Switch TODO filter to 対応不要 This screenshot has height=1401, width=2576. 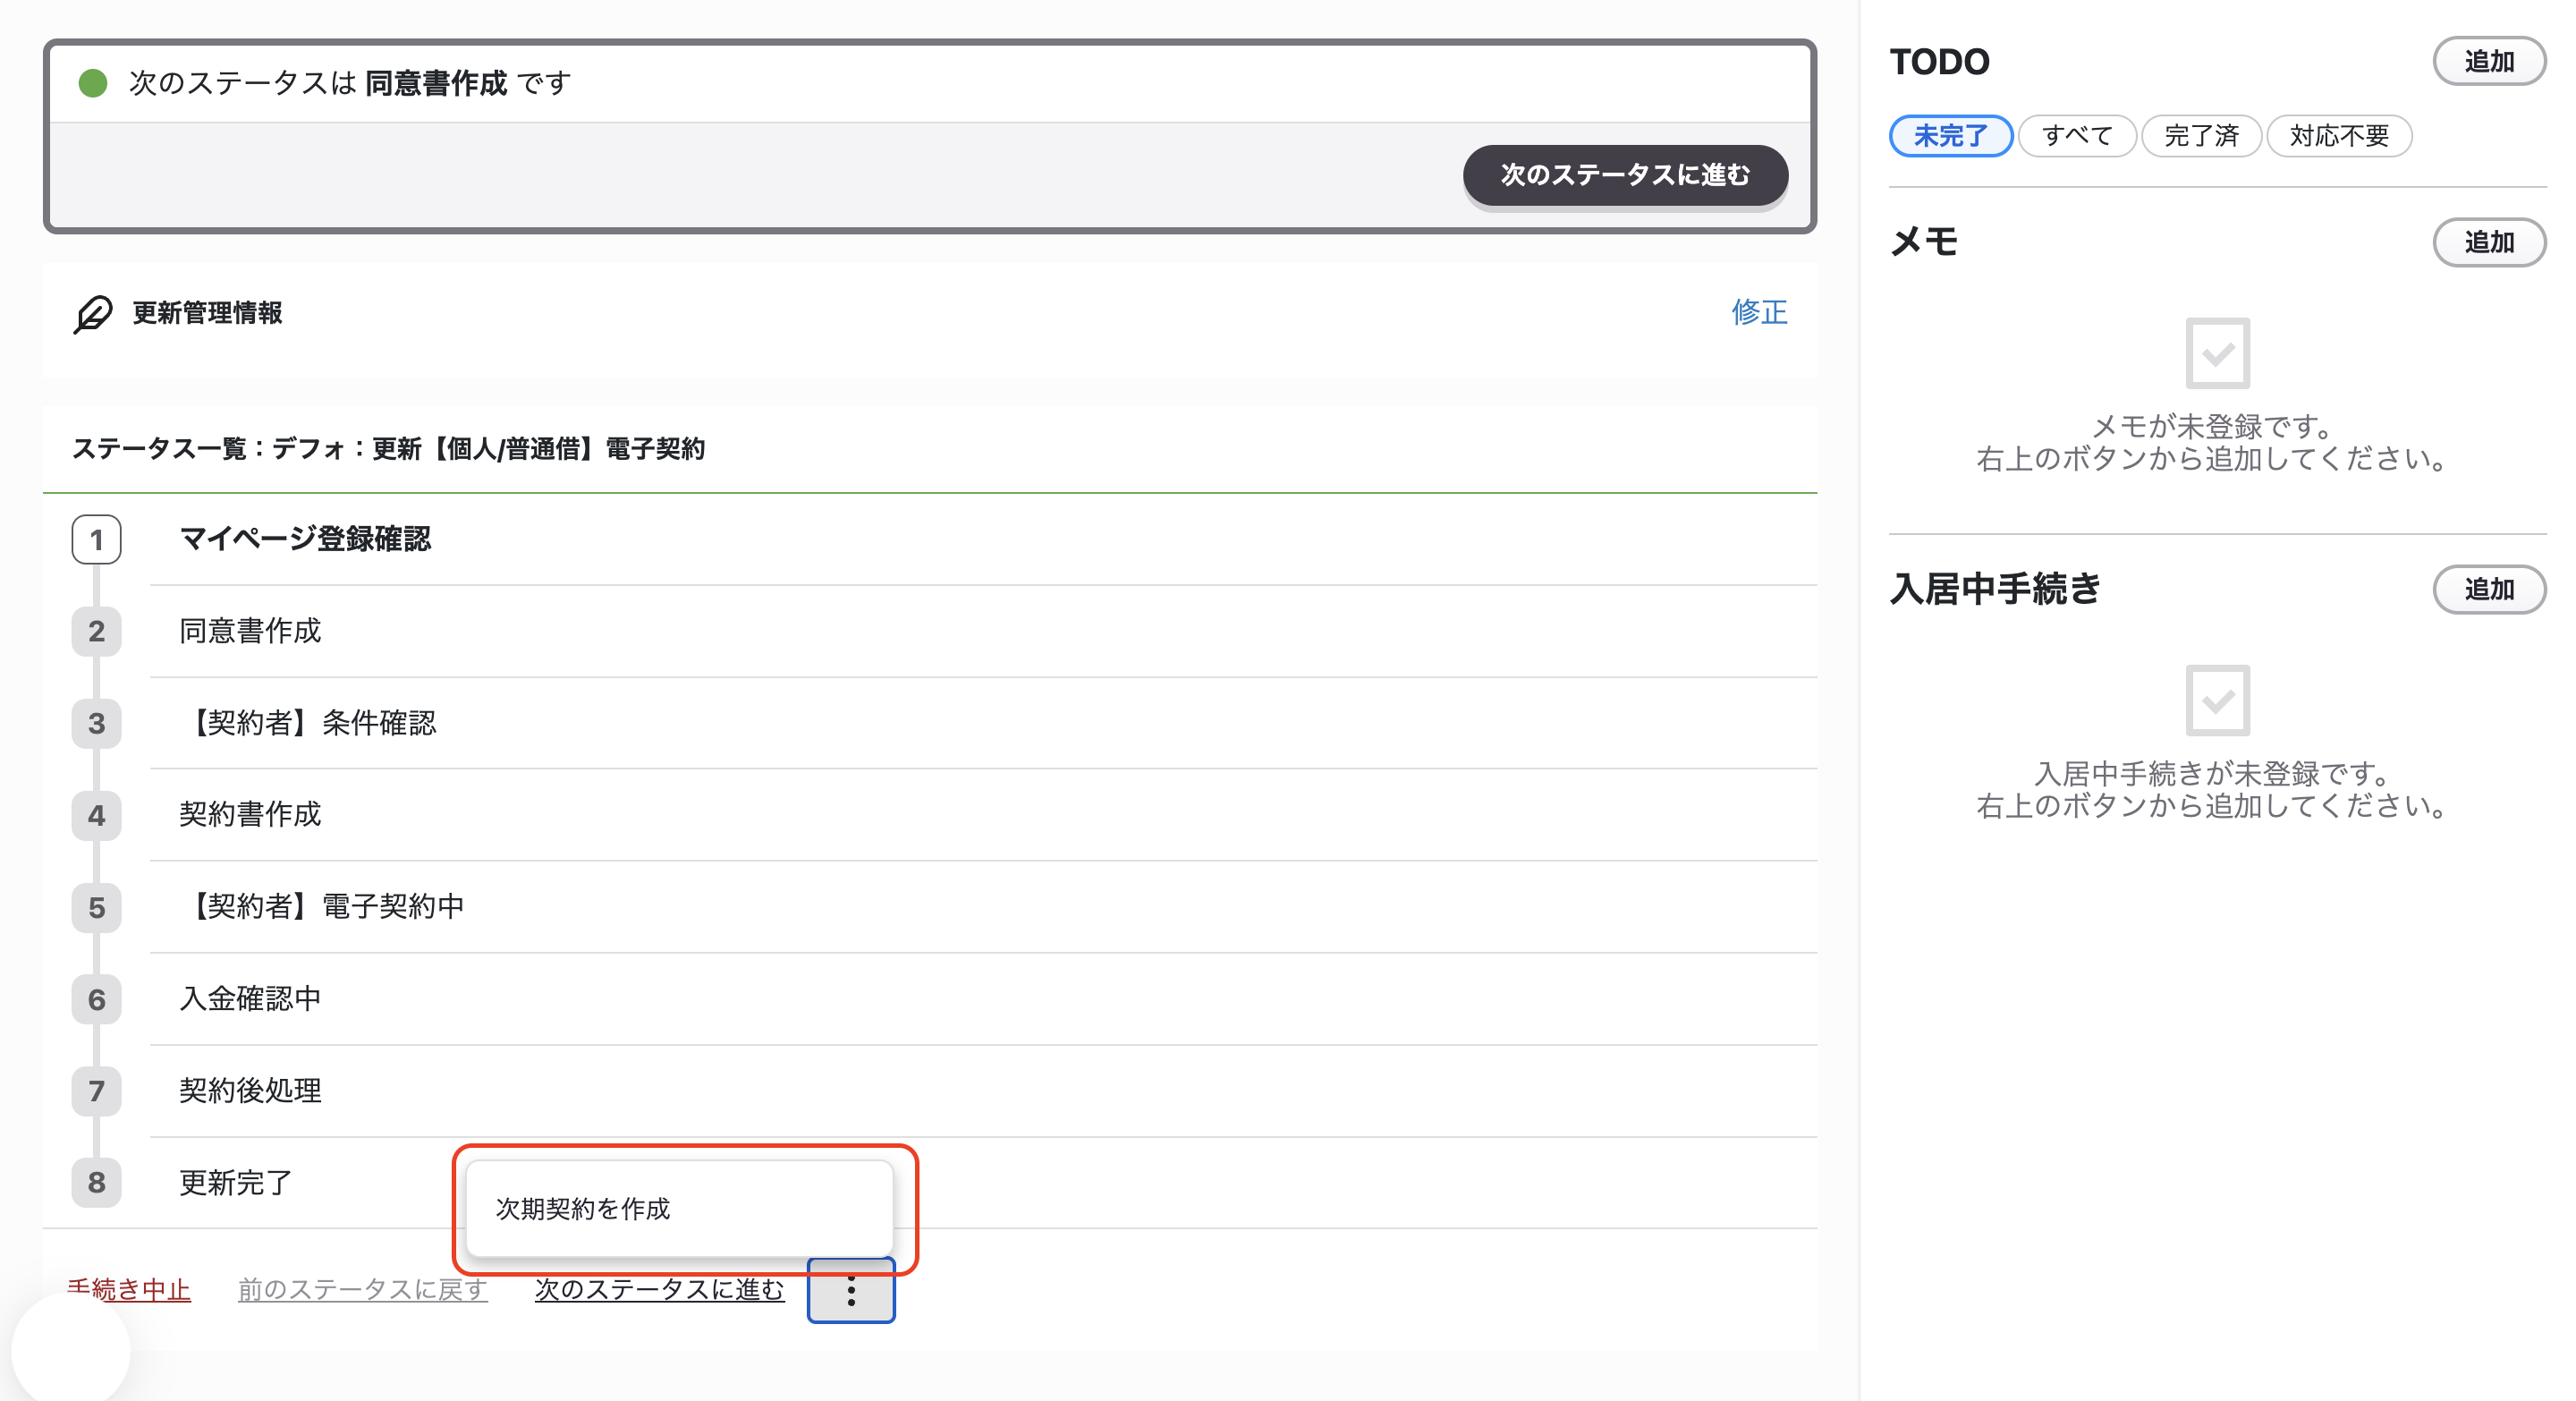click(2339, 136)
